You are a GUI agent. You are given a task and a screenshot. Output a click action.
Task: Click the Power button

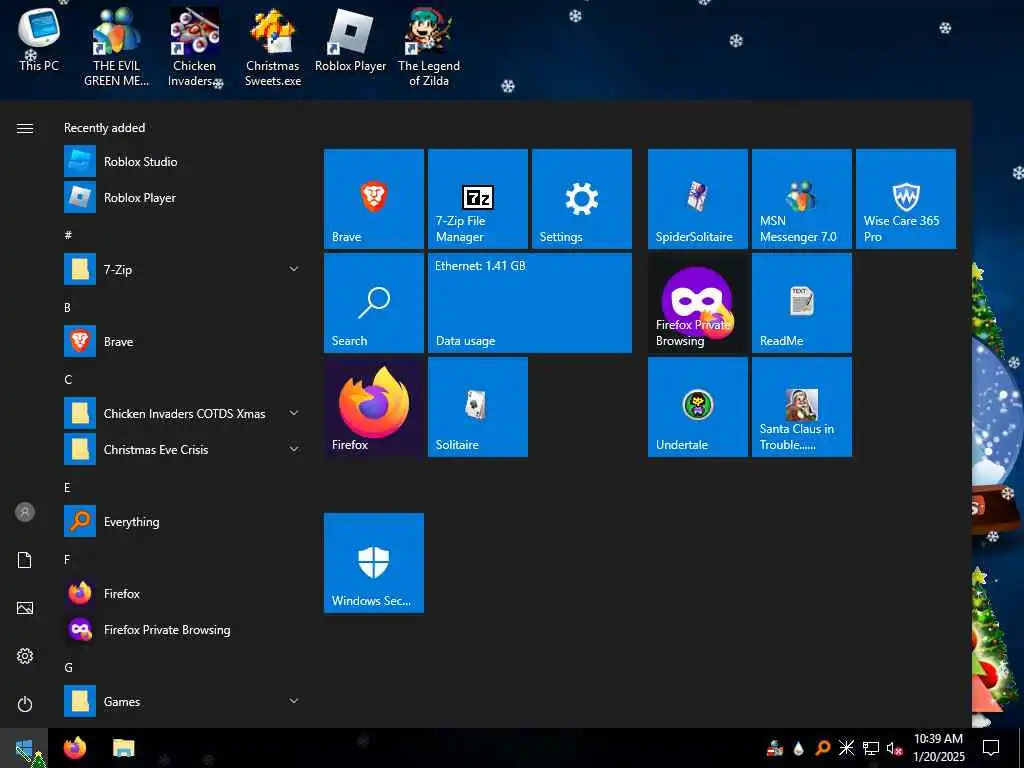tap(25, 704)
